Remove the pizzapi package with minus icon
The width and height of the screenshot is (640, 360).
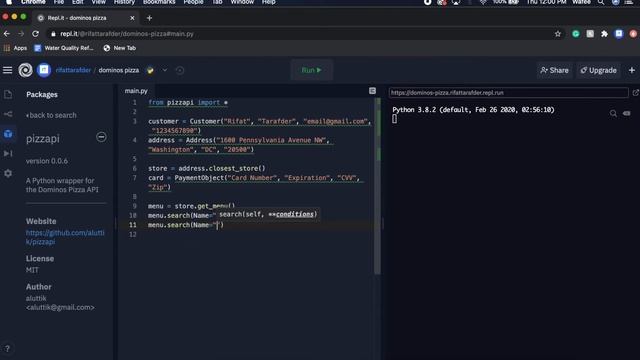(x=101, y=137)
